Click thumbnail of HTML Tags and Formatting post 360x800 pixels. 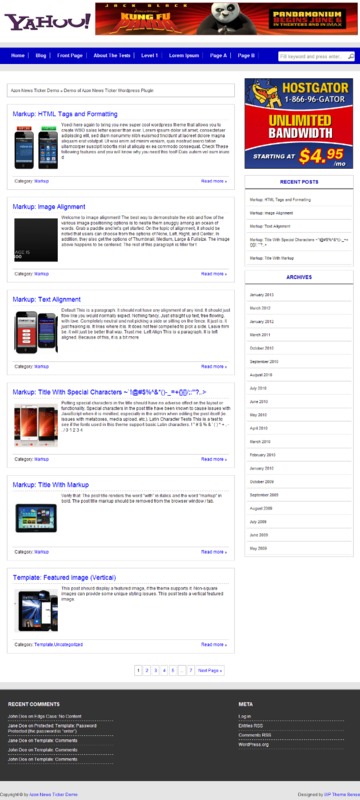(x=36, y=147)
